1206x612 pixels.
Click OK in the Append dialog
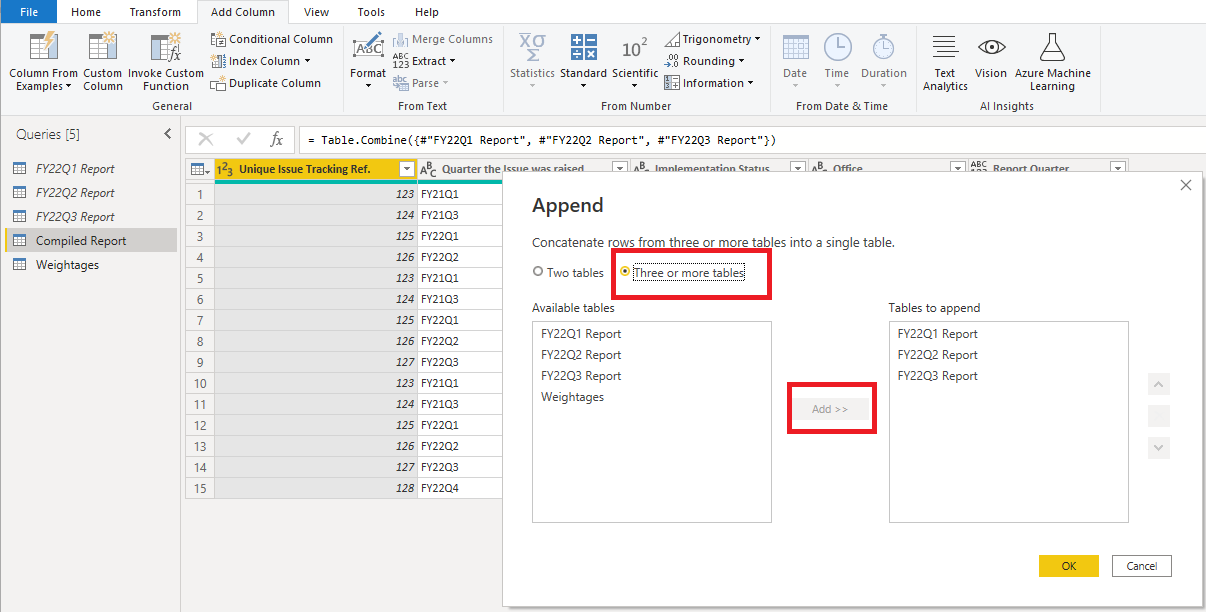click(1069, 566)
